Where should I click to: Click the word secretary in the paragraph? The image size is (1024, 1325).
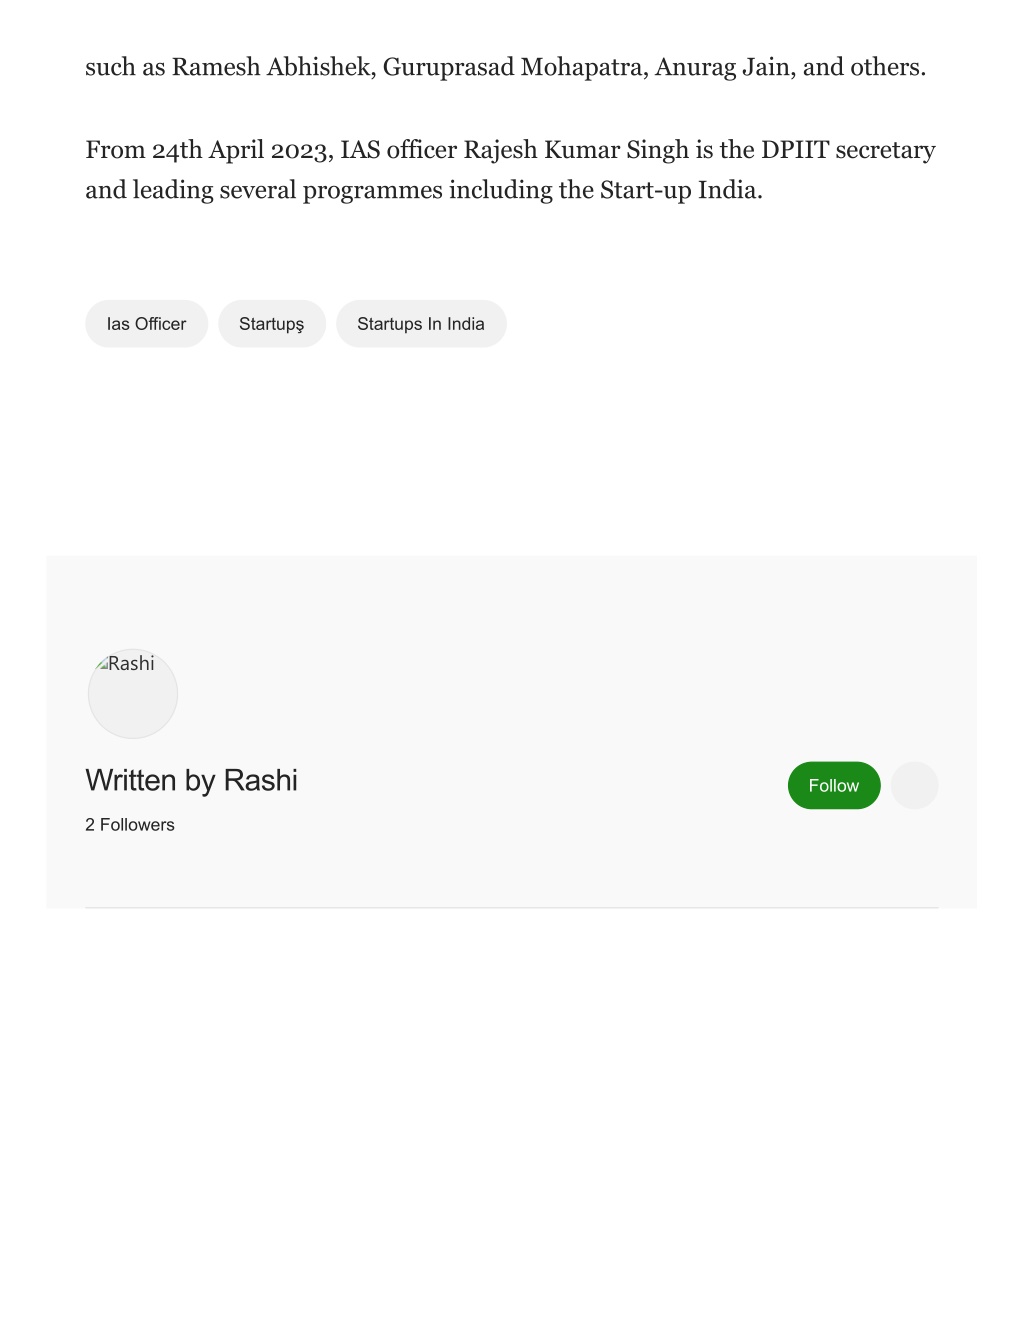(885, 150)
